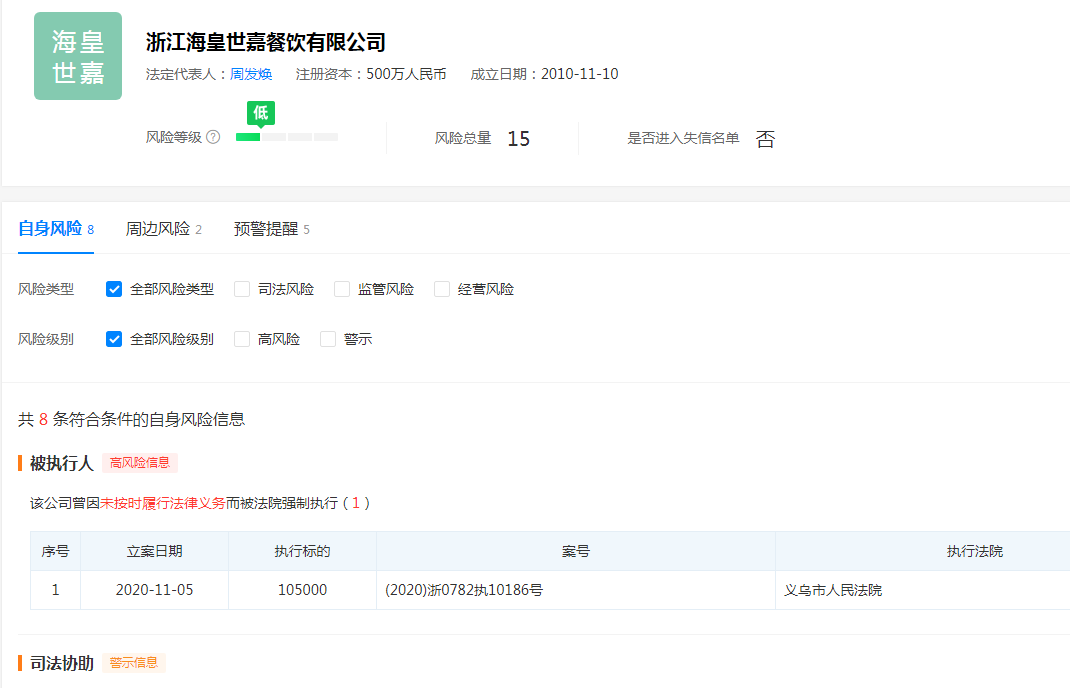The width and height of the screenshot is (1070, 688).
Task: Toggle the 全部风险级别 checkbox
Action: click(114, 339)
